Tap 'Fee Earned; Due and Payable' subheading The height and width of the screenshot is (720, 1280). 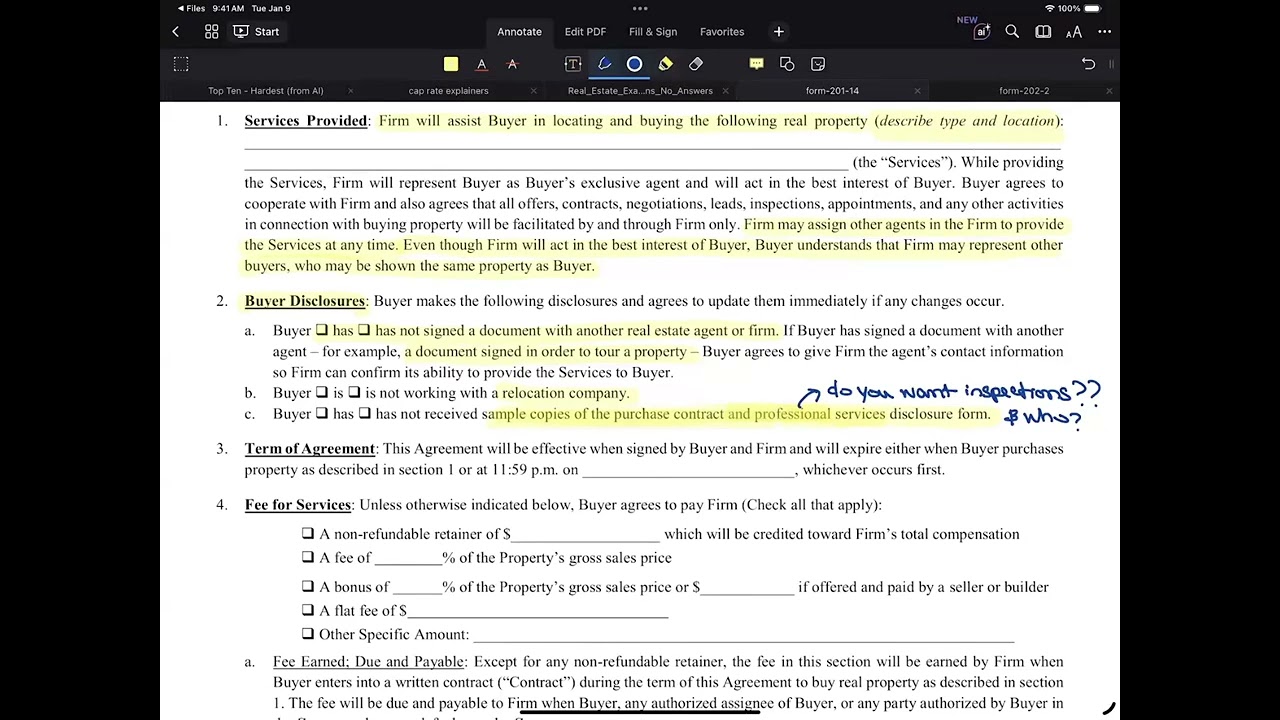click(369, 662)
